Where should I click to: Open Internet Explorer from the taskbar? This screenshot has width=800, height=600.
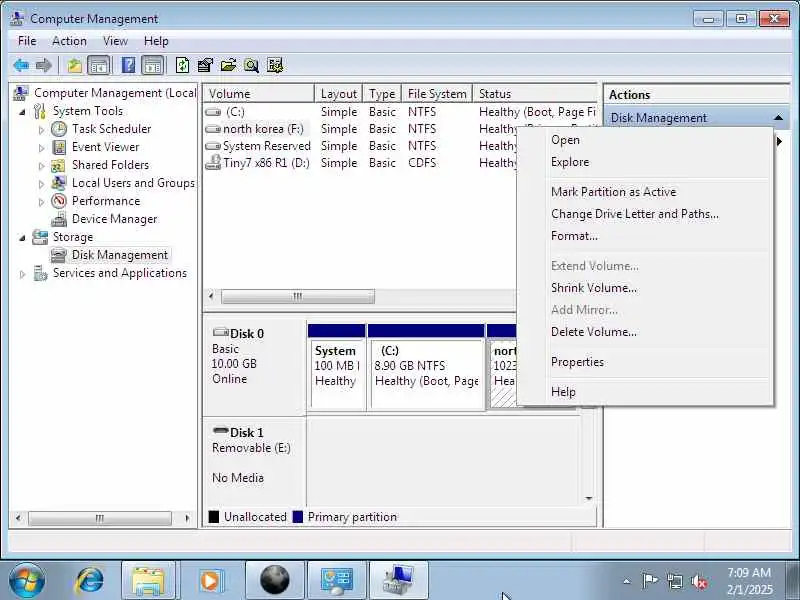(x=89, y=580)
